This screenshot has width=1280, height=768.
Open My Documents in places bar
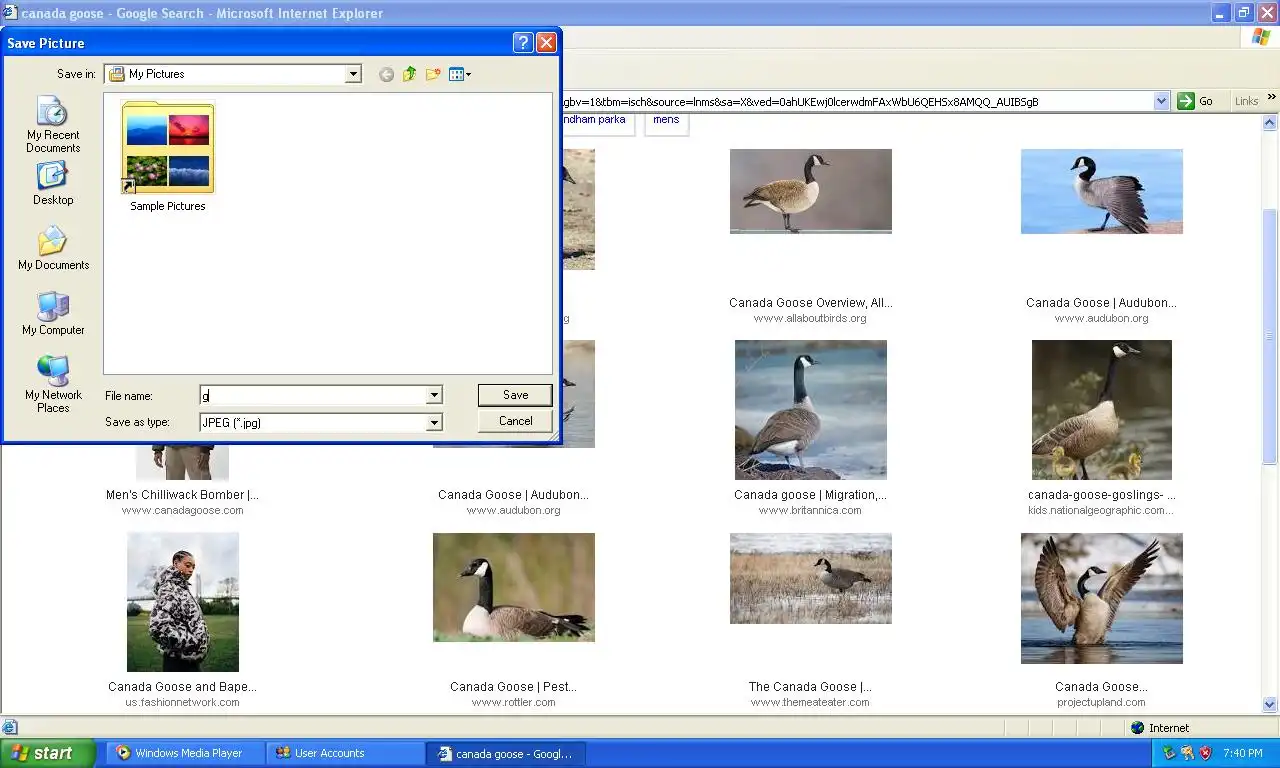(x=53, y=248)
